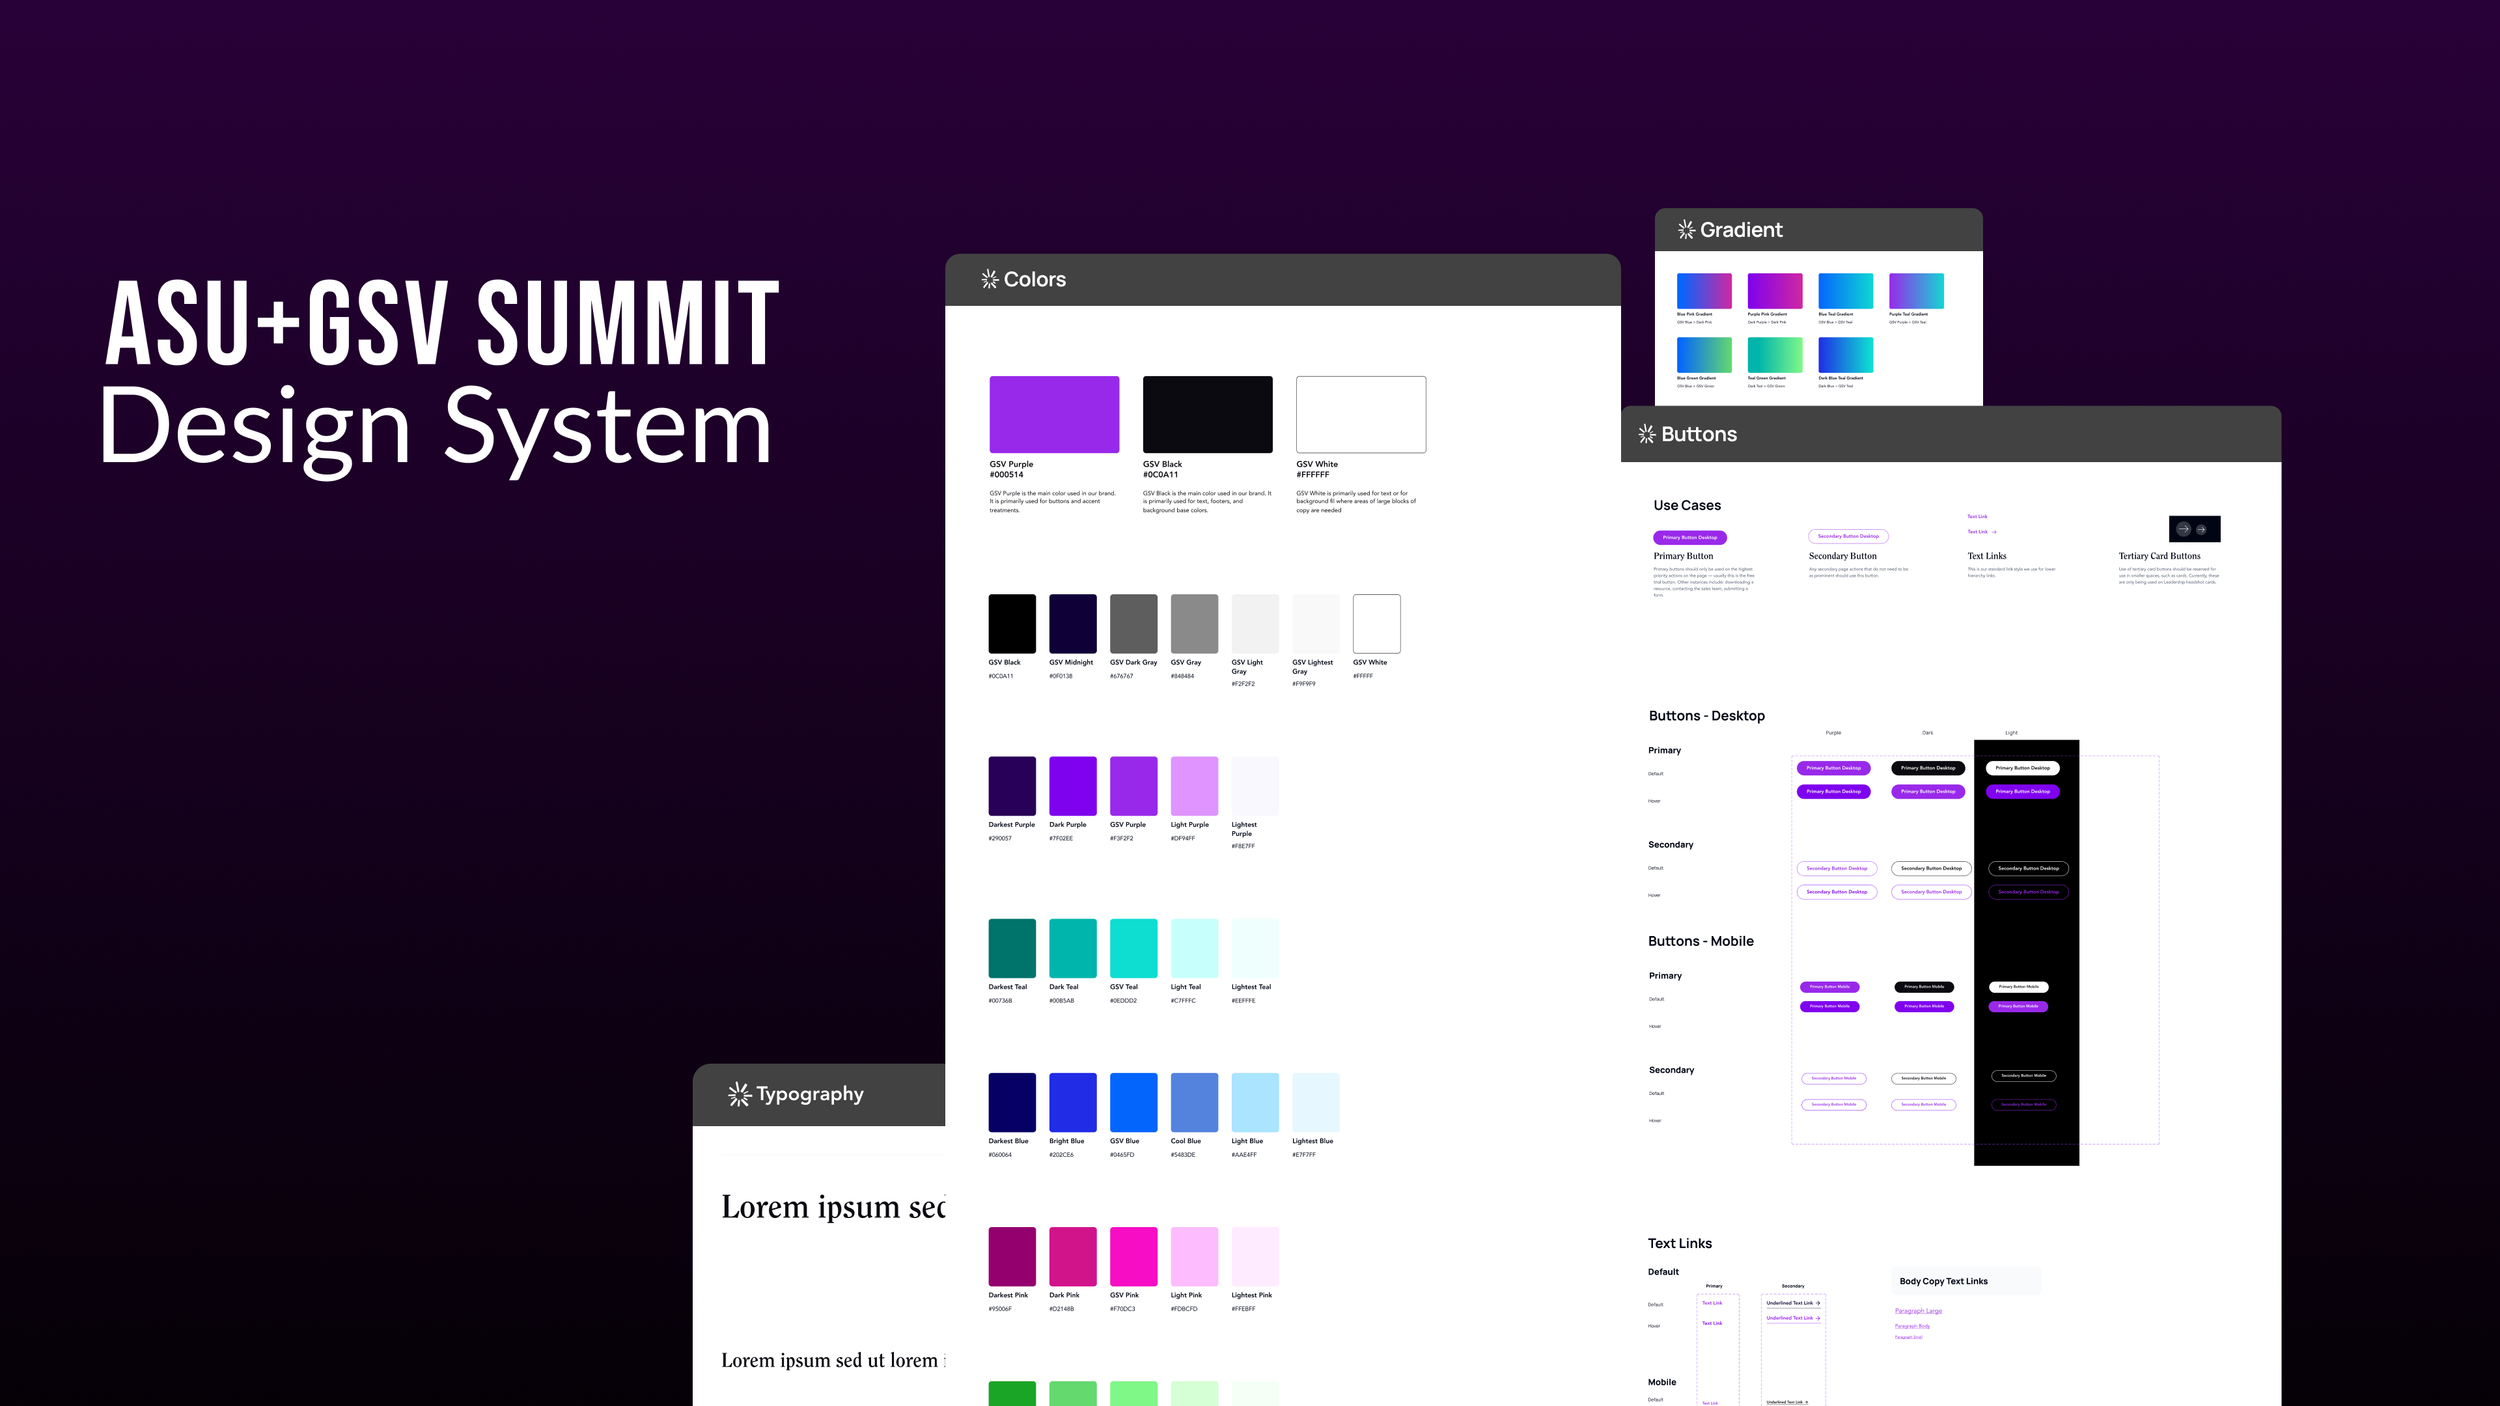Choose the GSV Teal color swatch
This screenshot has height=1406, width=2500.
point(1133,947)
